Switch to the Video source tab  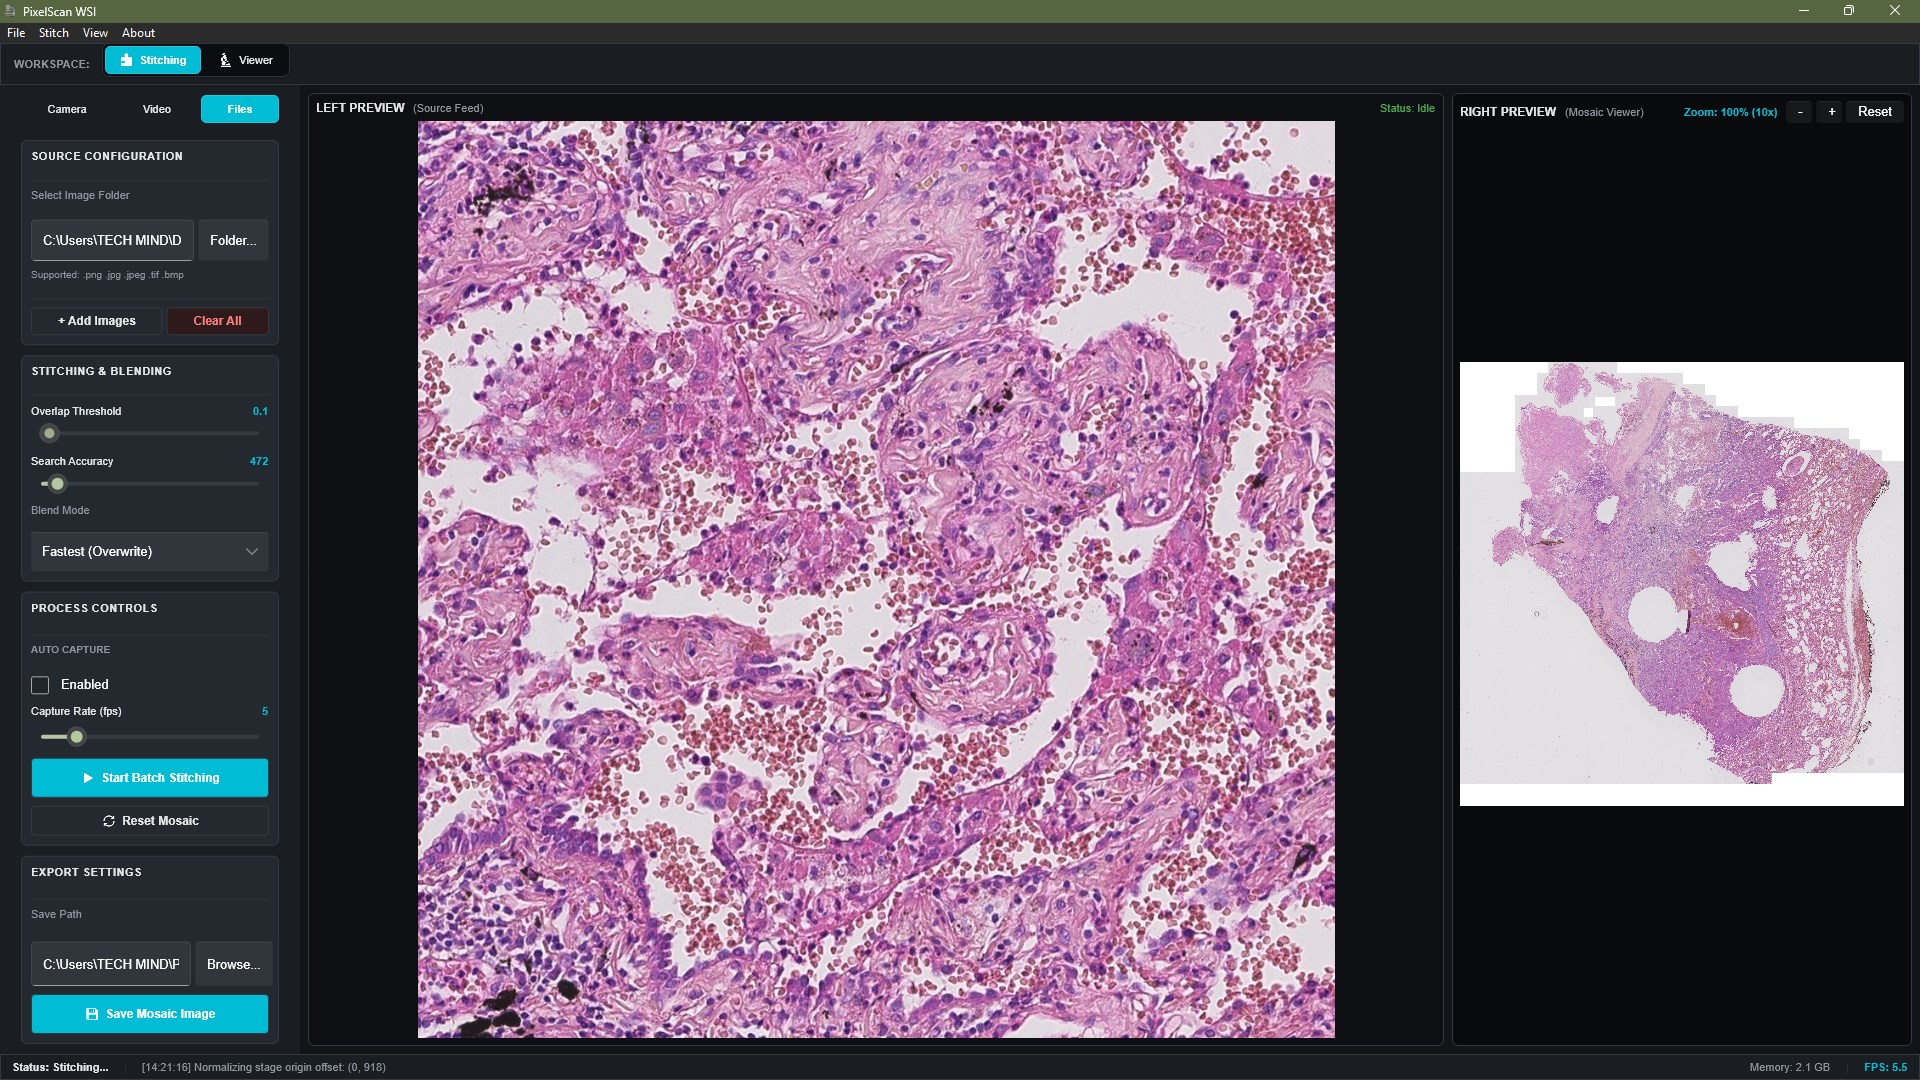[x=157, y=109]
